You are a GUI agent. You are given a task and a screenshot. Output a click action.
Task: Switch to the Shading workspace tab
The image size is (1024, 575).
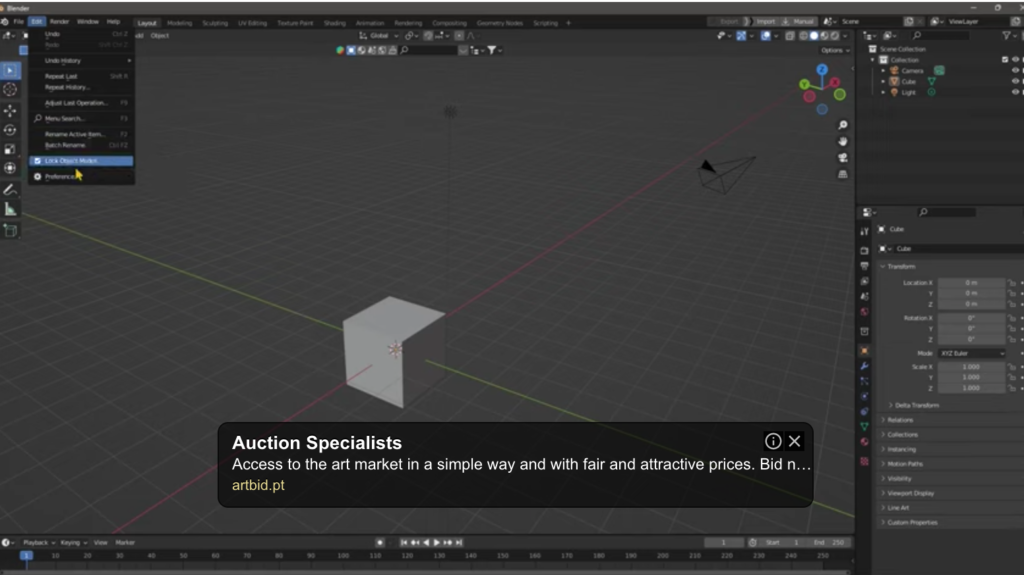[334, 23]
